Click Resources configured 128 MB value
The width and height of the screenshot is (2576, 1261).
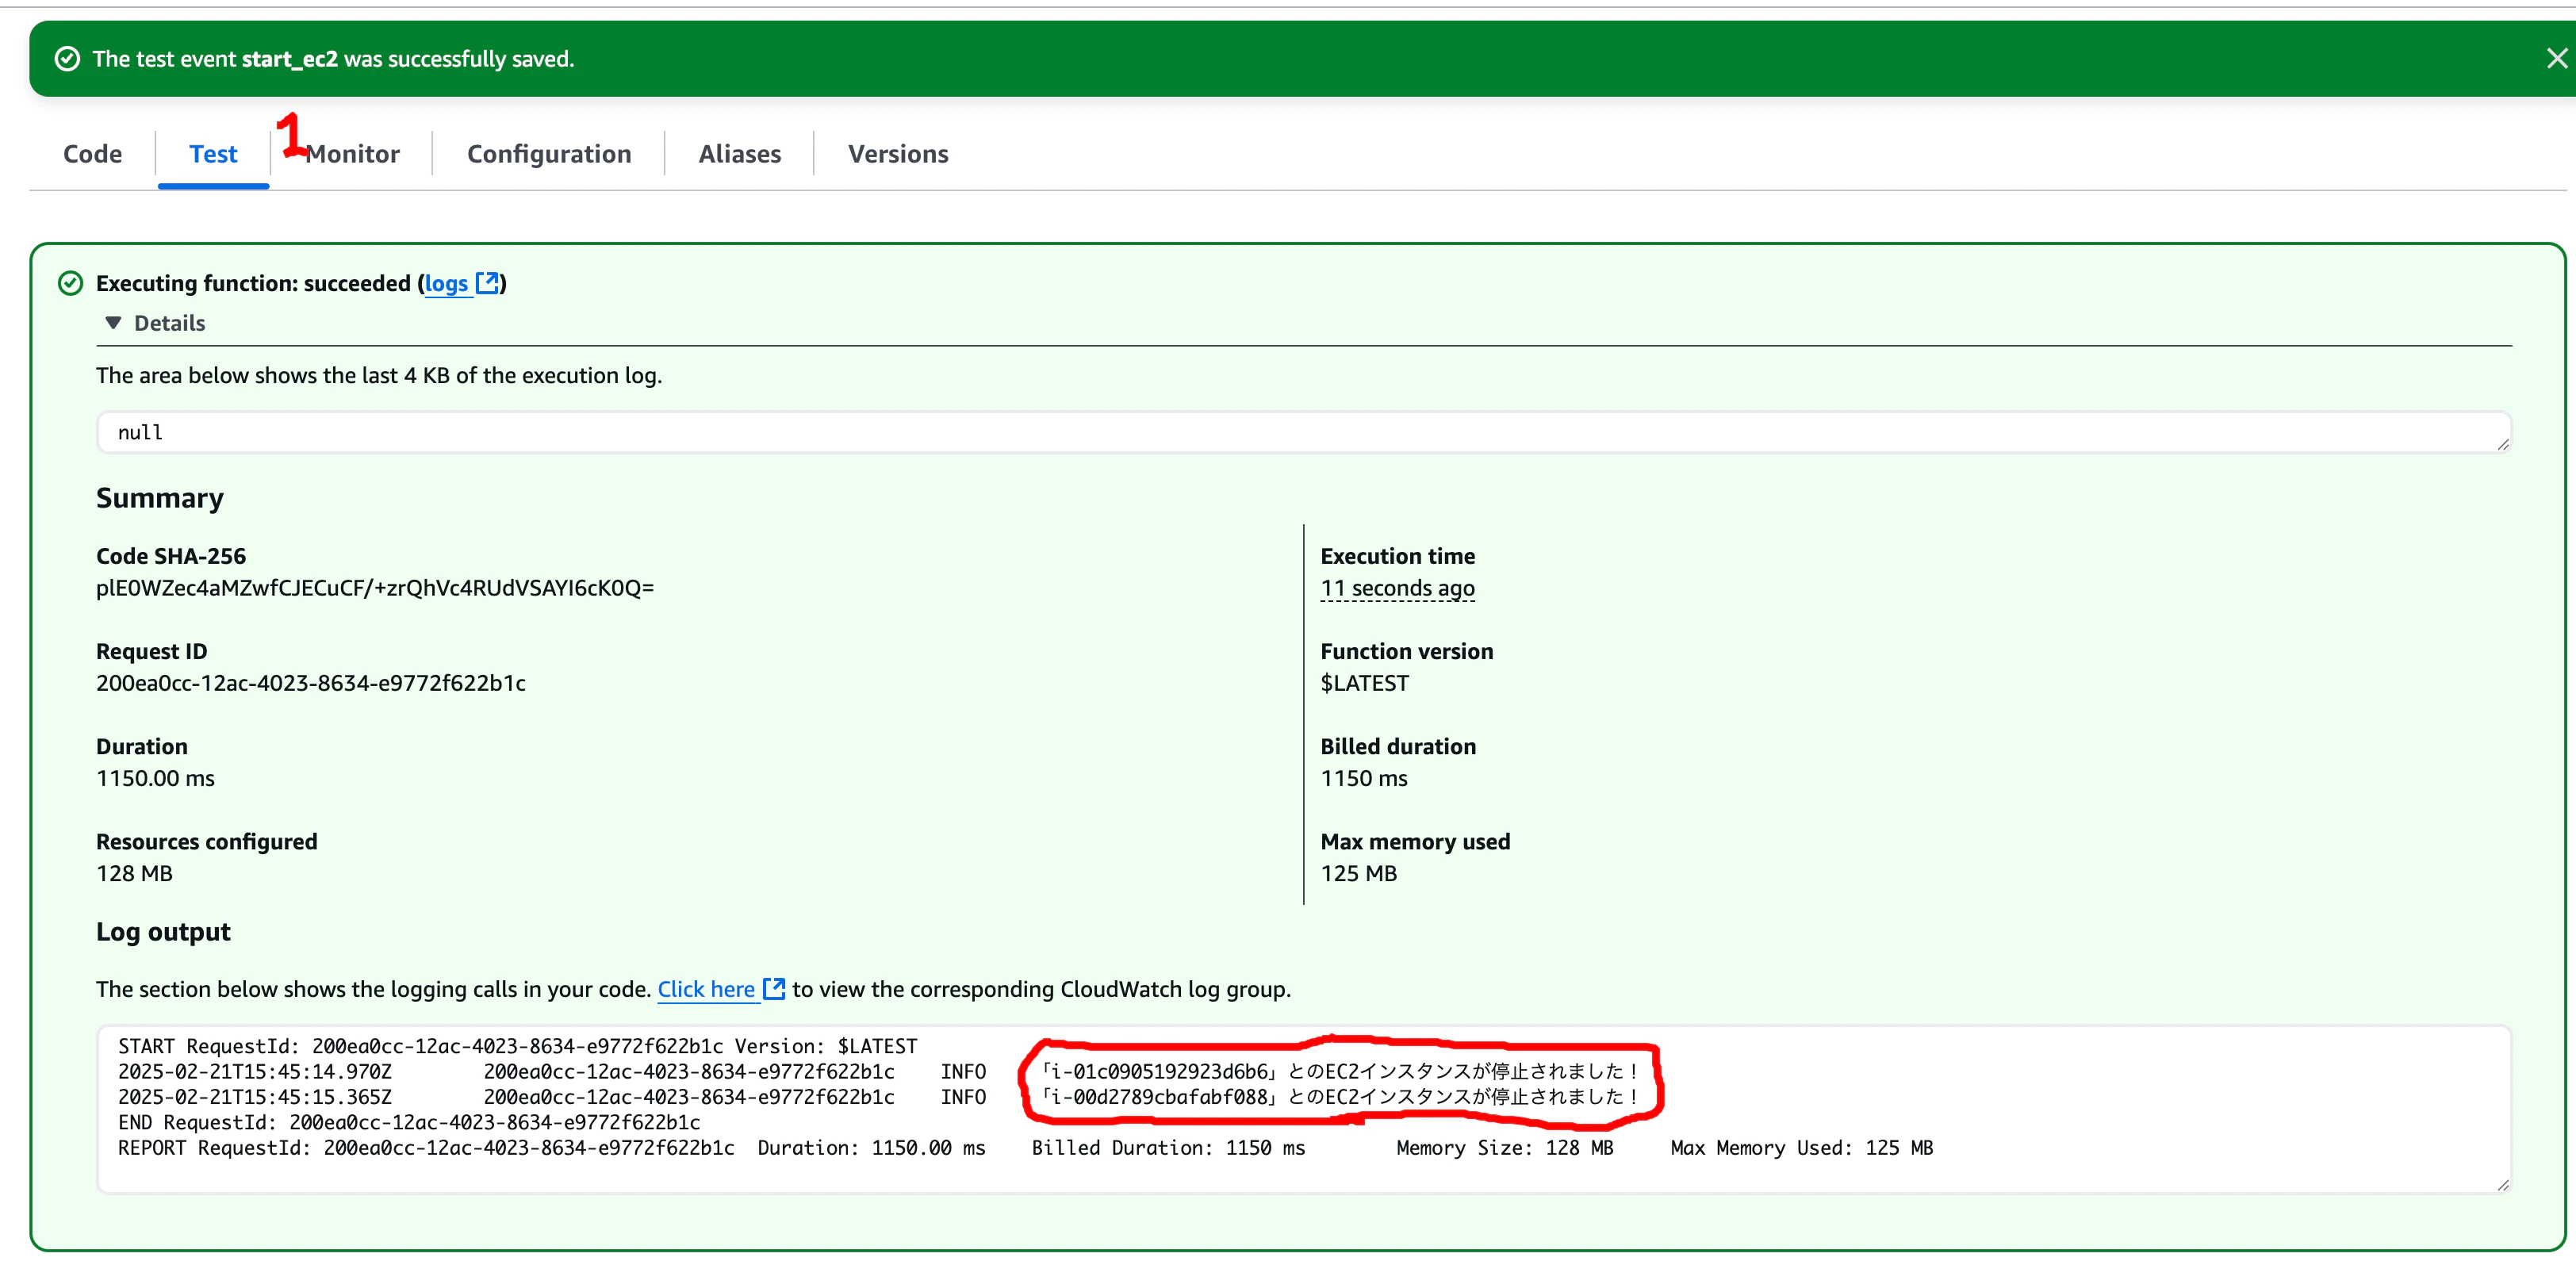(x=134, y=873)
